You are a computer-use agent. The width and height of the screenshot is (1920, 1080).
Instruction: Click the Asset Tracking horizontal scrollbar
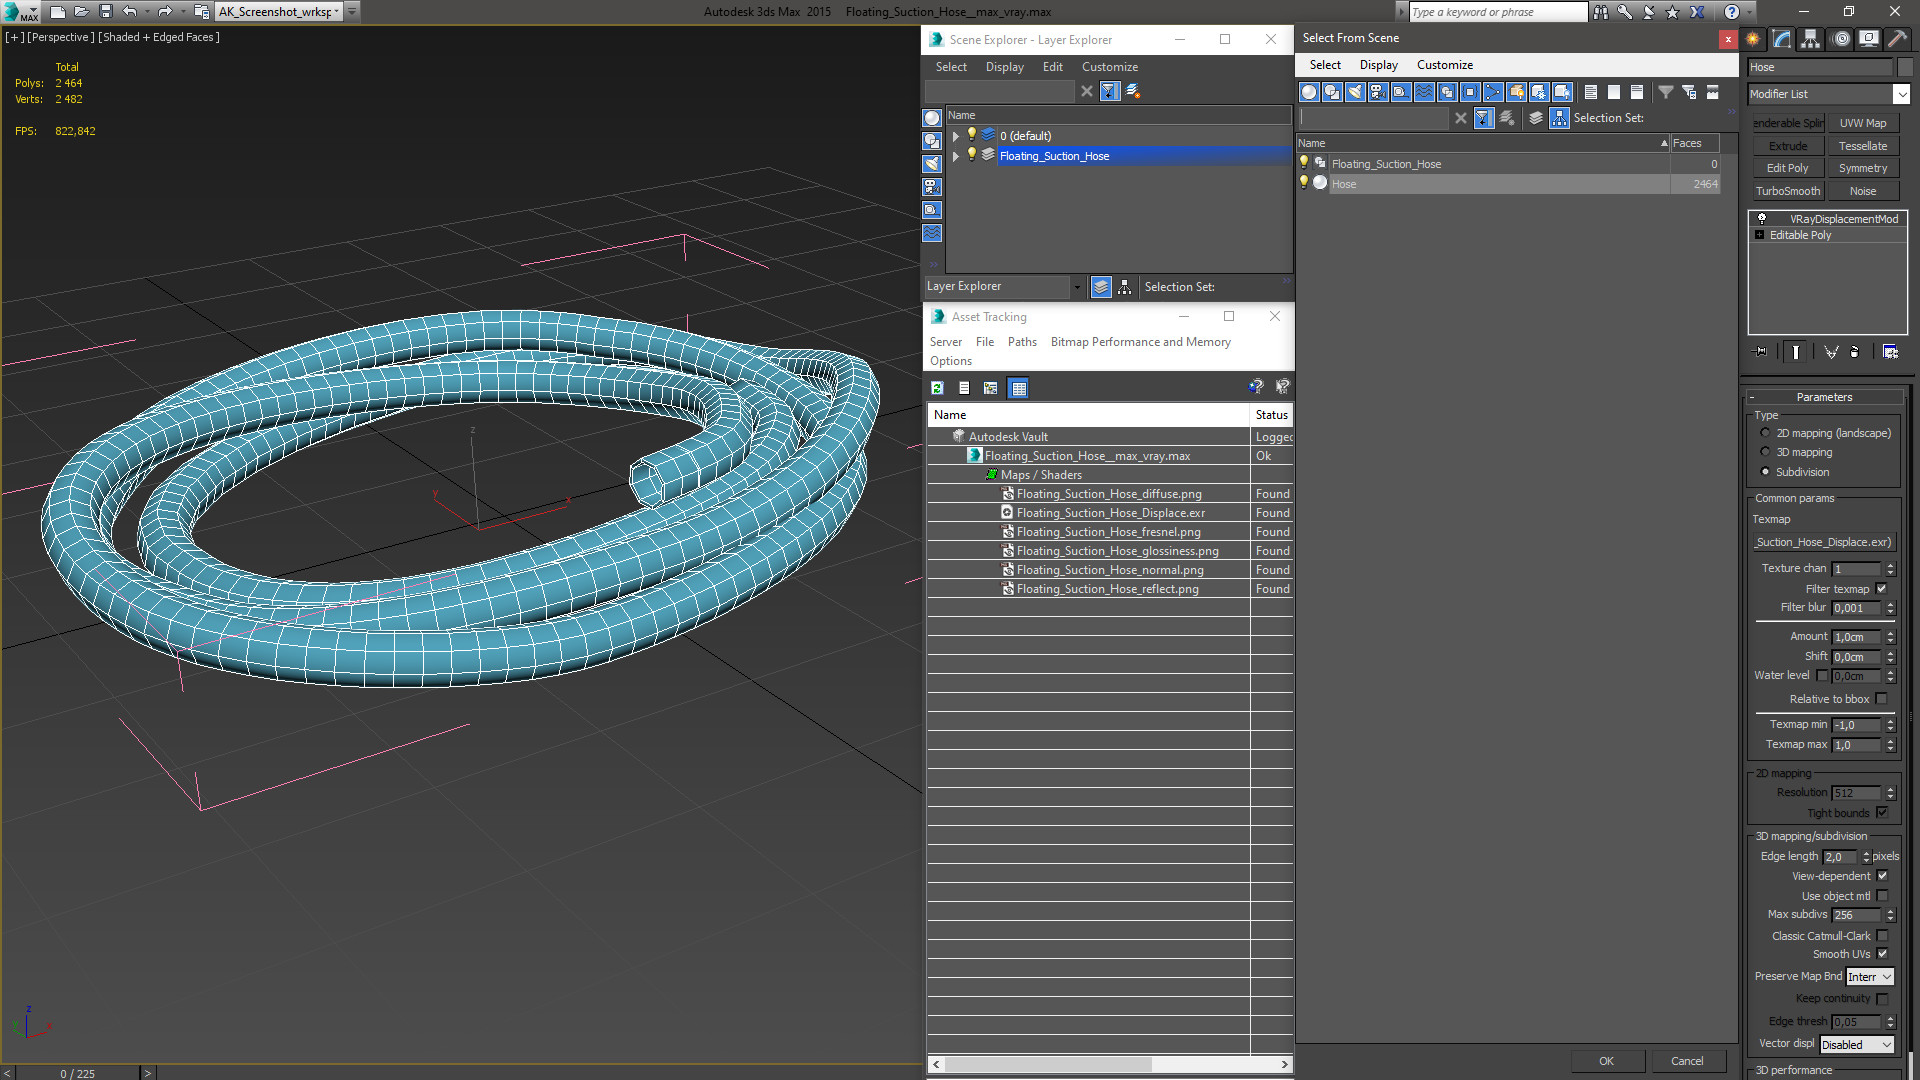click(x=1047, y=1064)
